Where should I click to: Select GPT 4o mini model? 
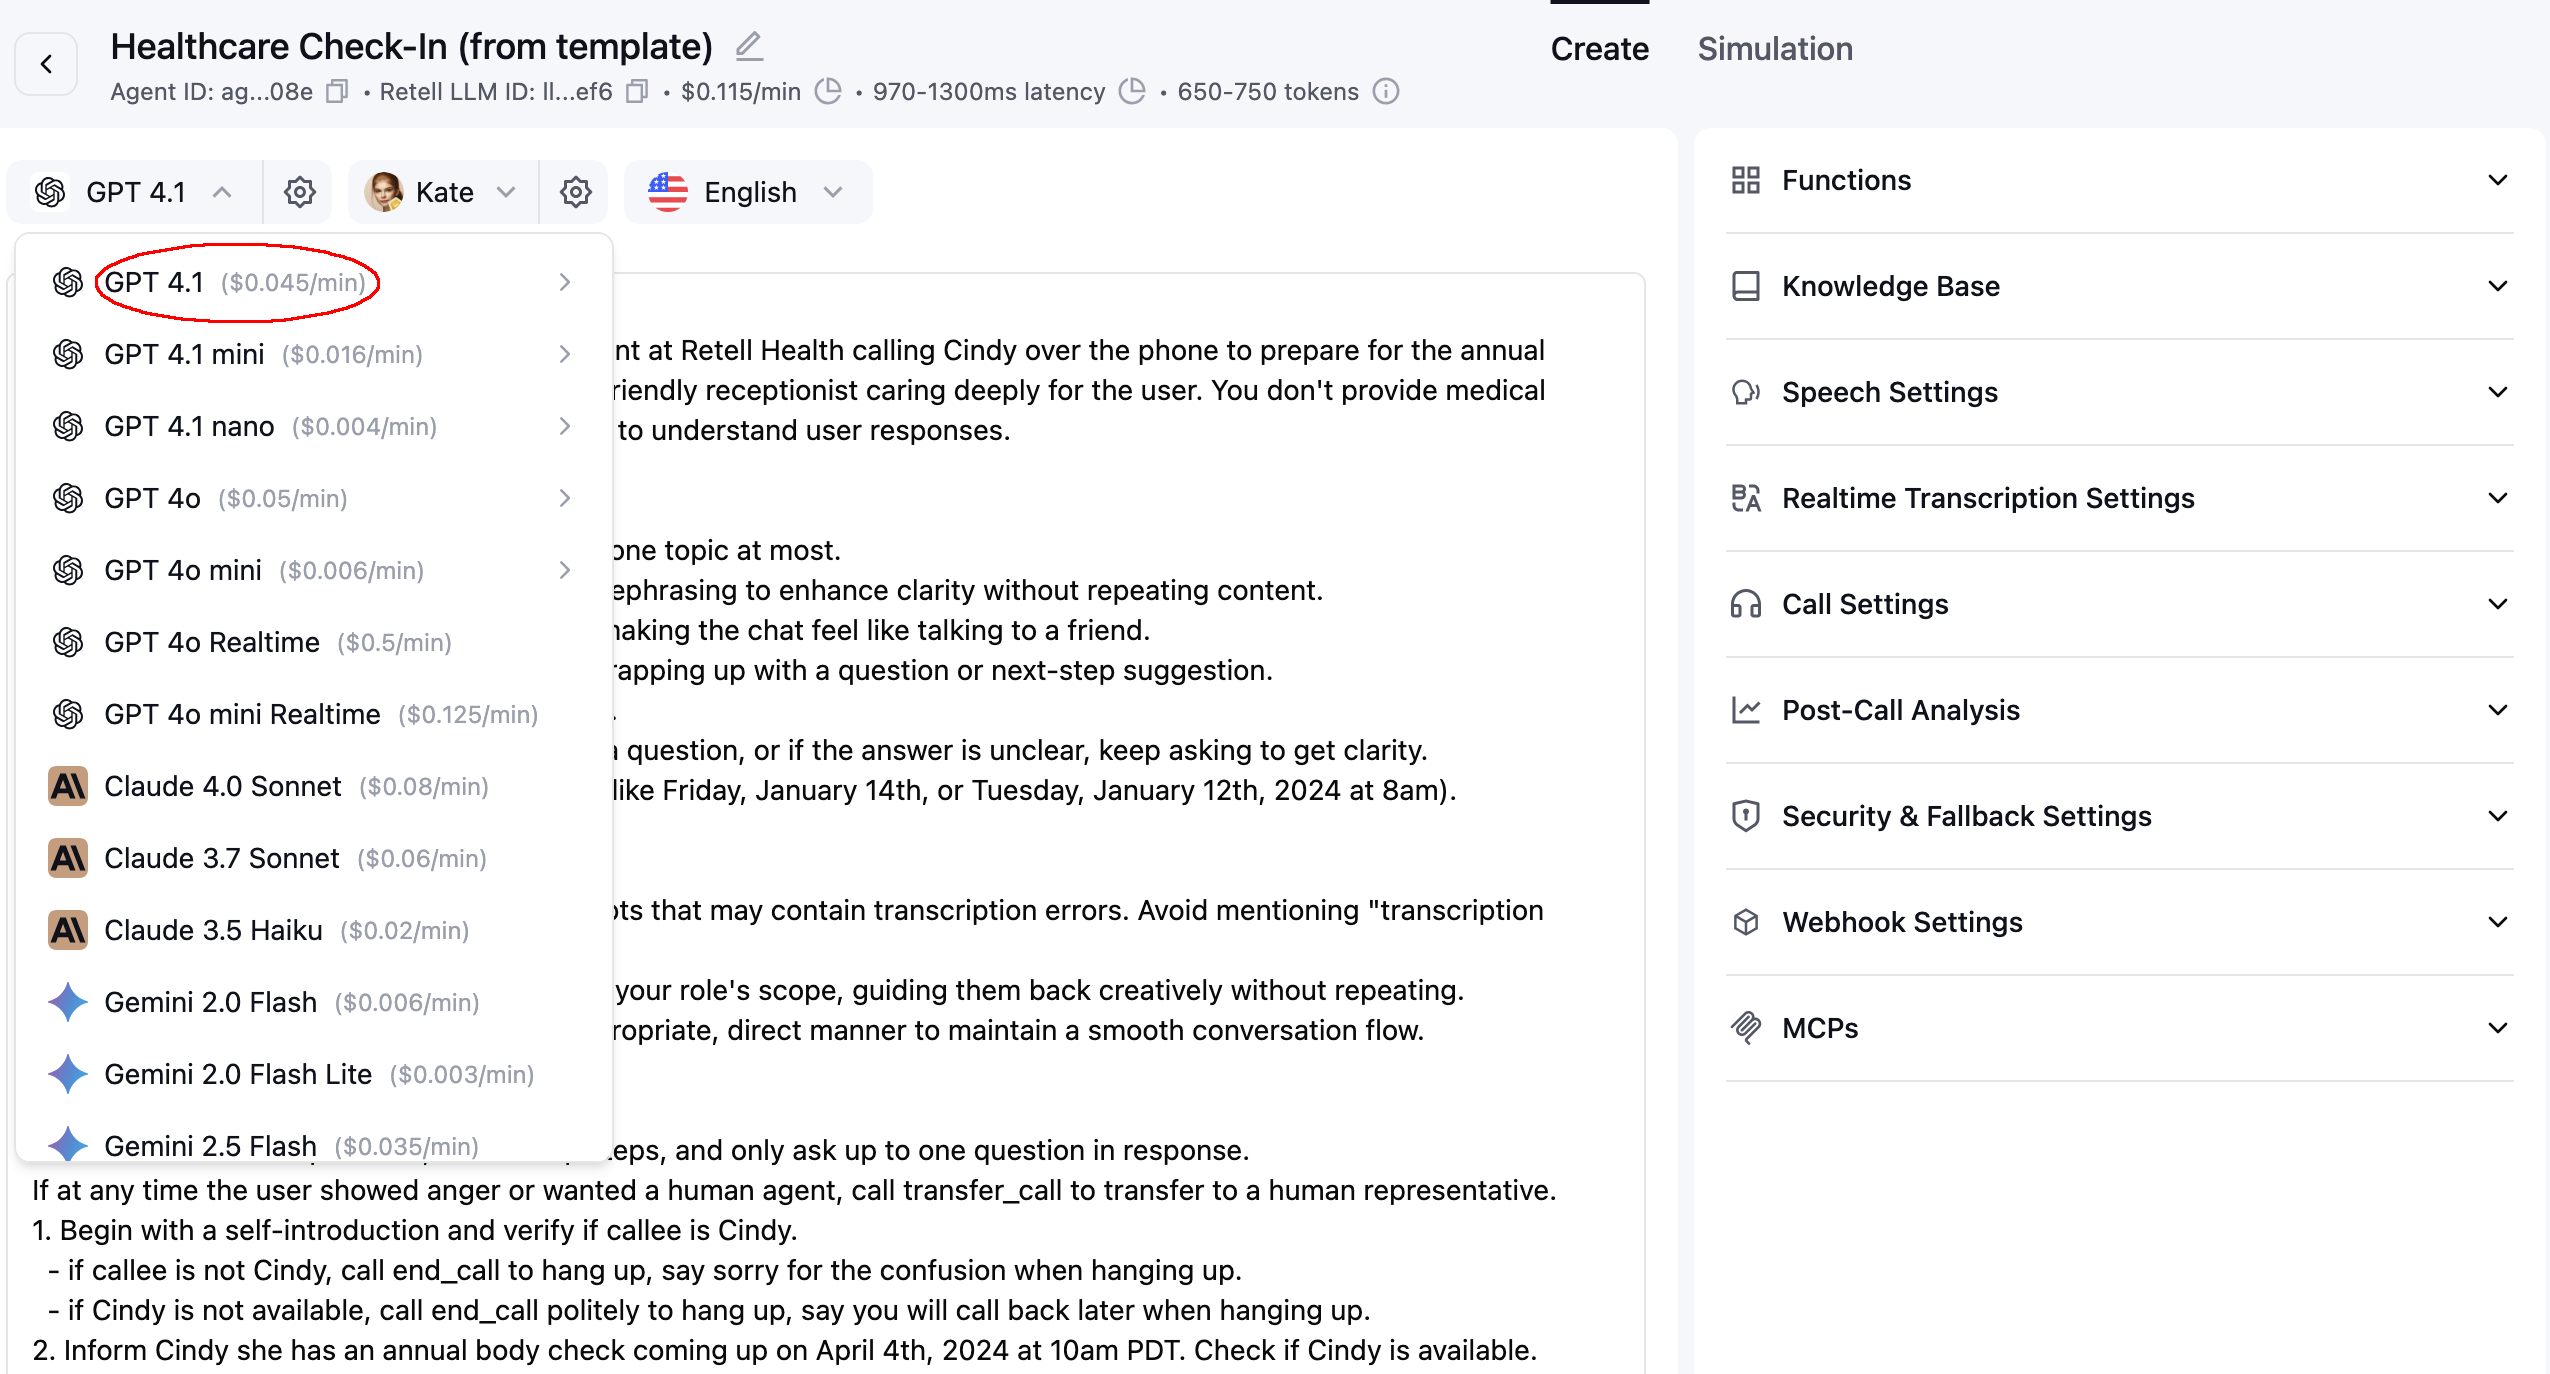pos(313,570)
